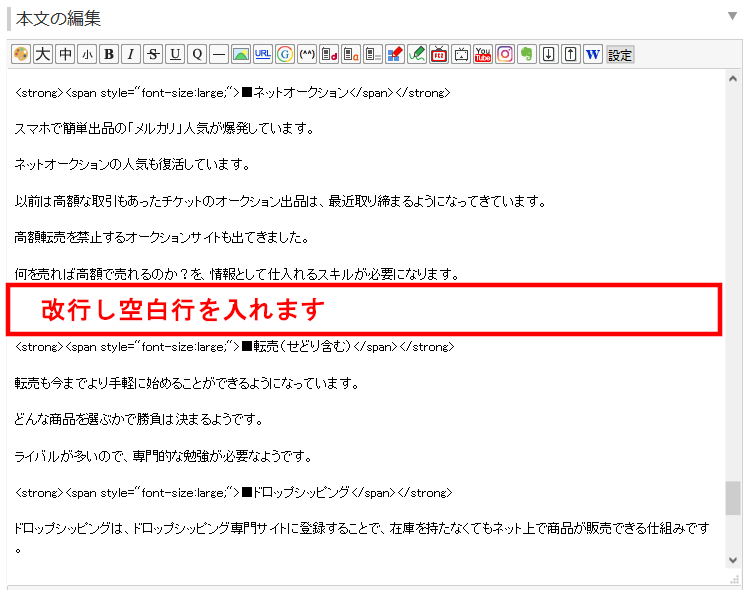Click the outlined TV icon
Screen dimensions: 746x590
coord(461,54)
